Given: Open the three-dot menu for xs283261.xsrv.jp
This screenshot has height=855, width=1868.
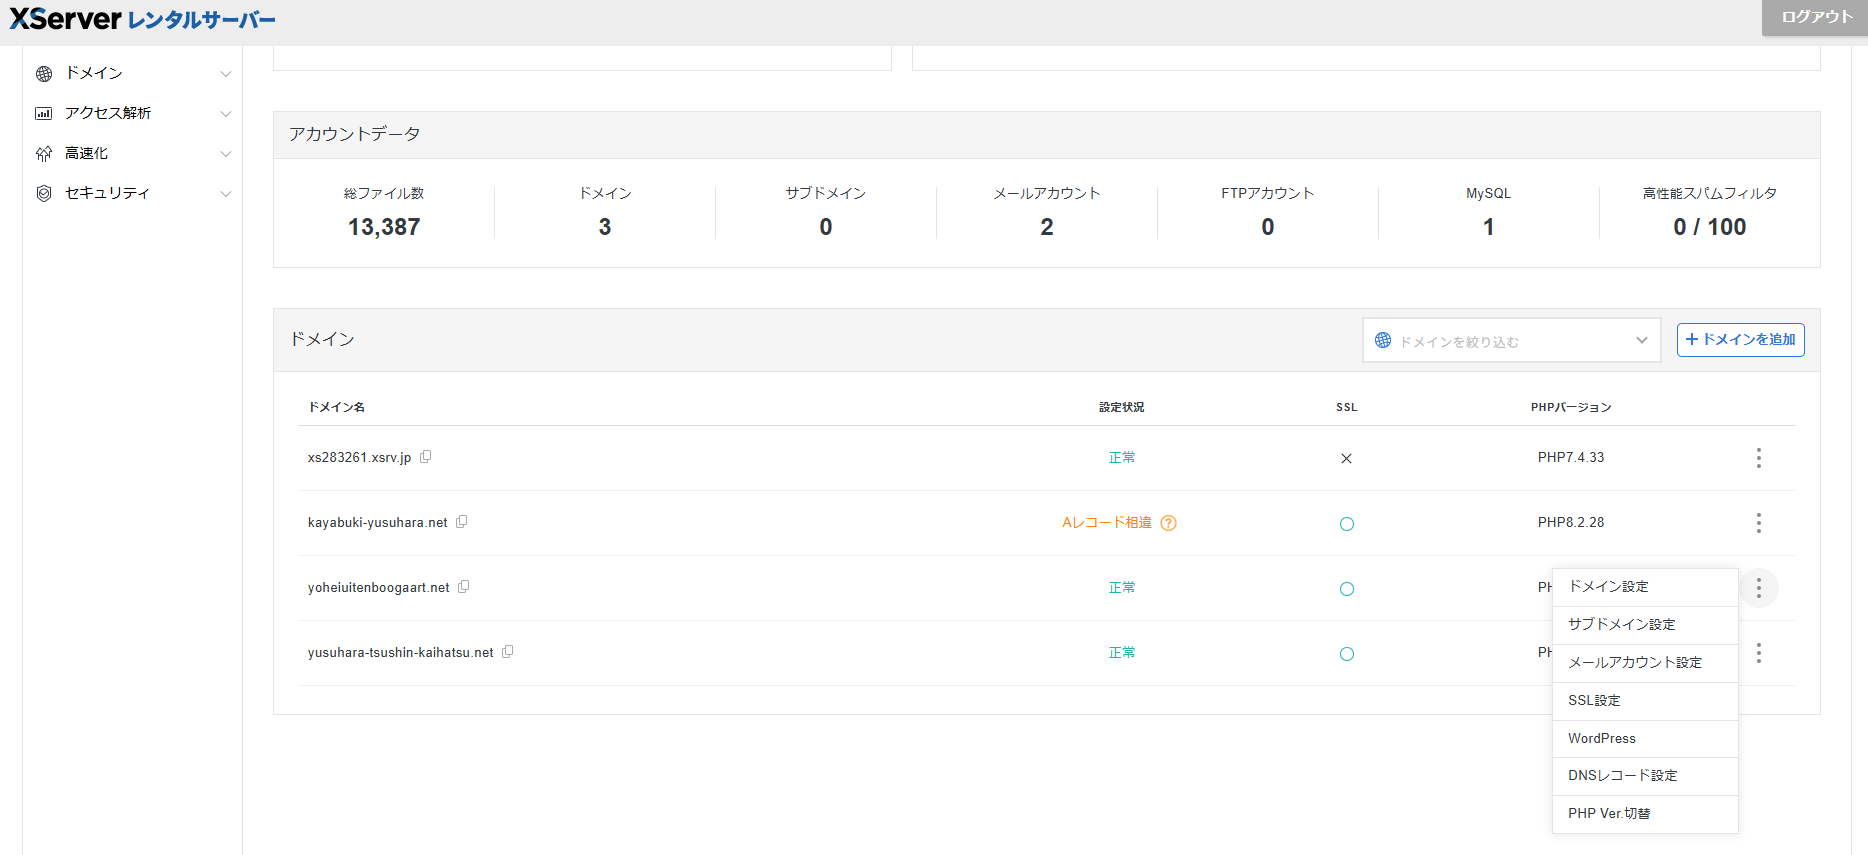Looking at the screenshot, I should pyautogui.click(x=1758, y=458).
